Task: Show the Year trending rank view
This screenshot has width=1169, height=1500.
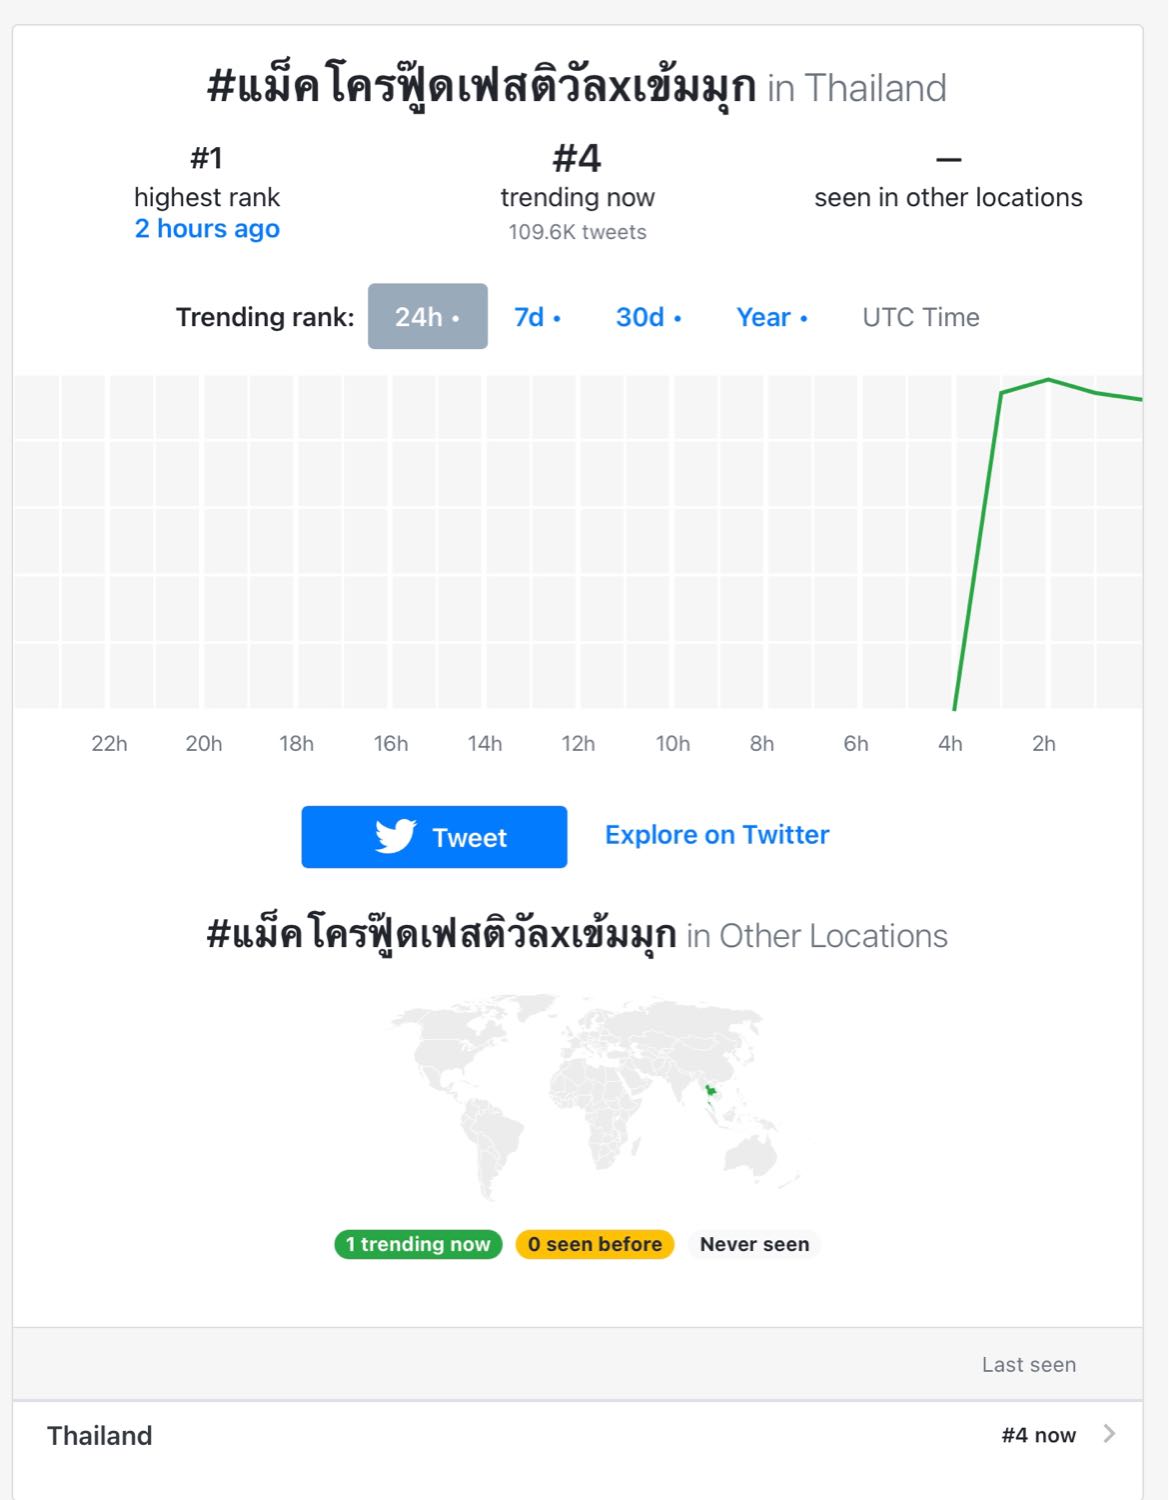Action: click(771, 317)
